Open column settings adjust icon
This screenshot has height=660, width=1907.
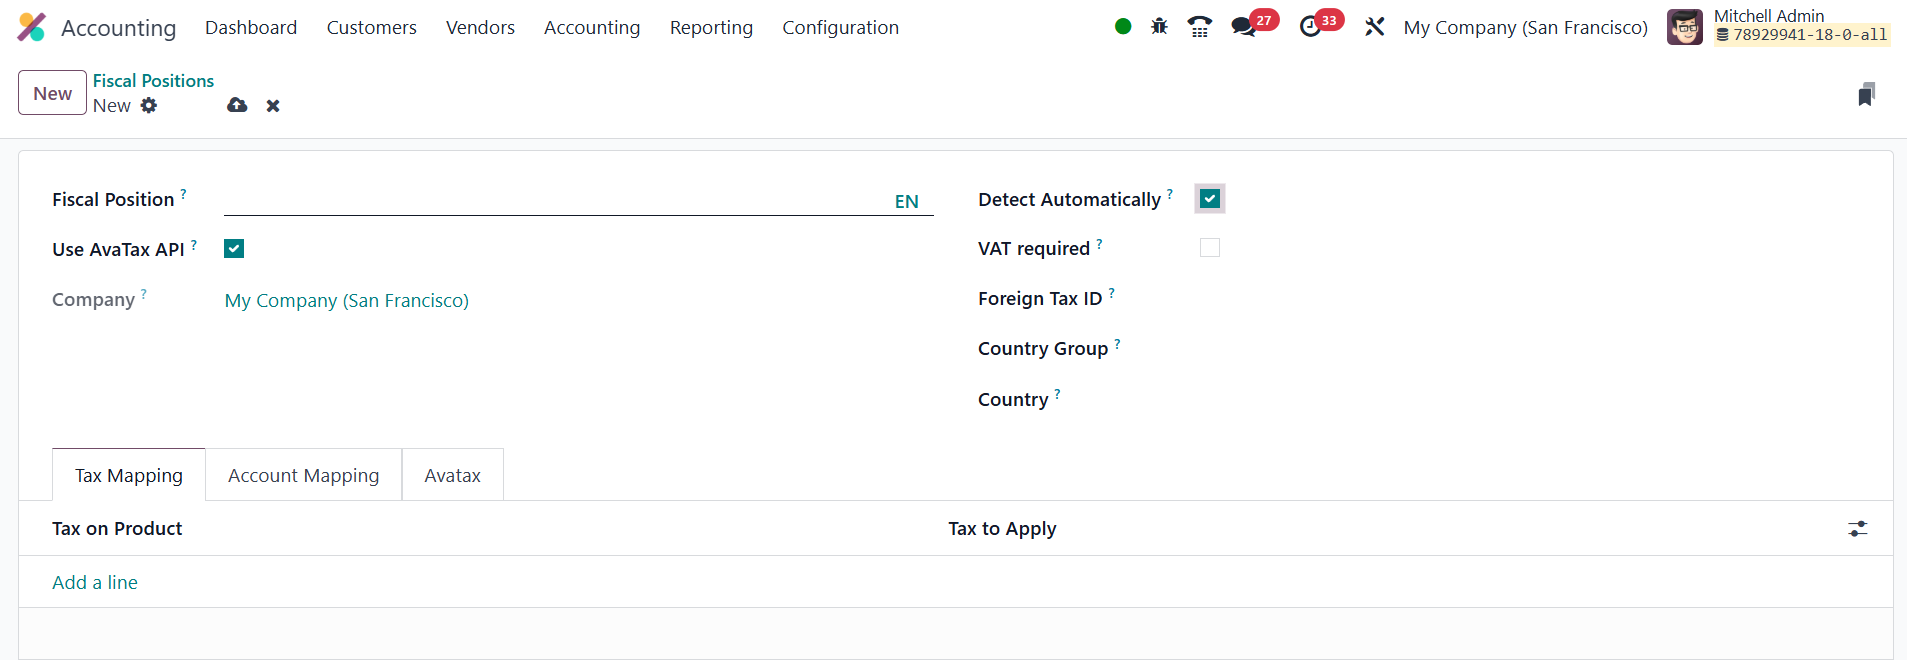pos(1857,529)
